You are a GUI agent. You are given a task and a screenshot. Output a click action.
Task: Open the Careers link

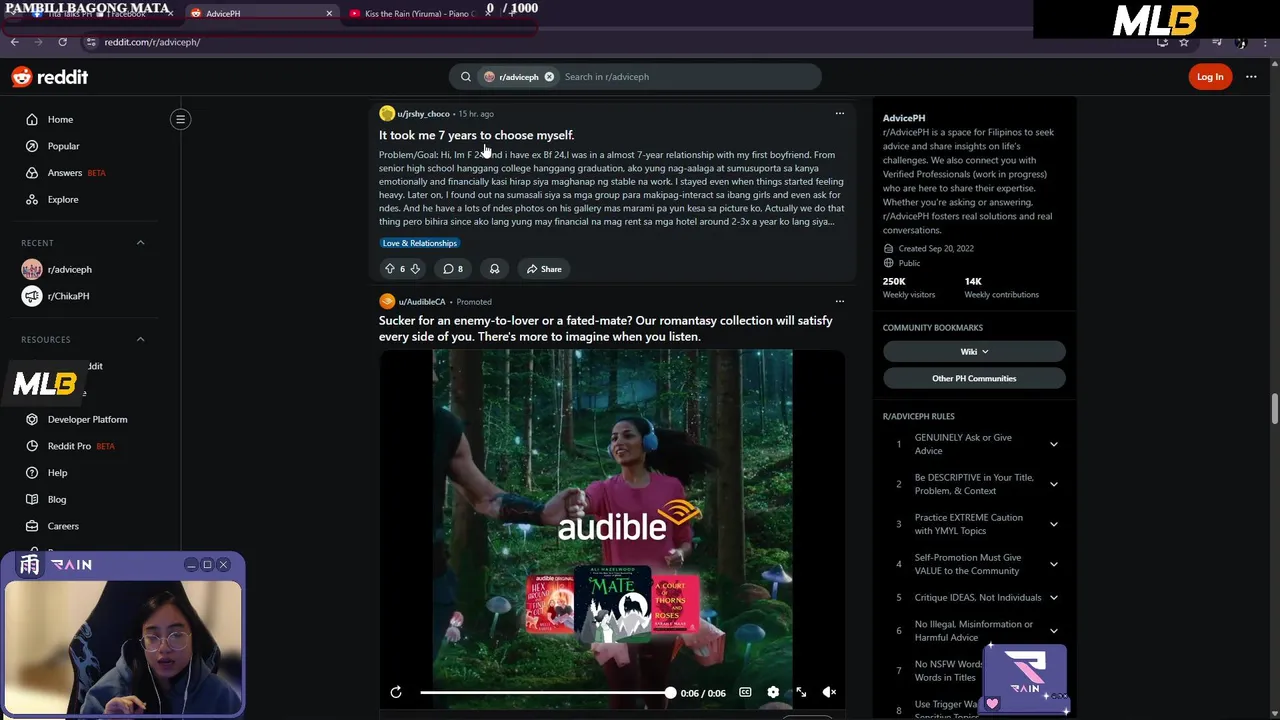tap(63, 526)
